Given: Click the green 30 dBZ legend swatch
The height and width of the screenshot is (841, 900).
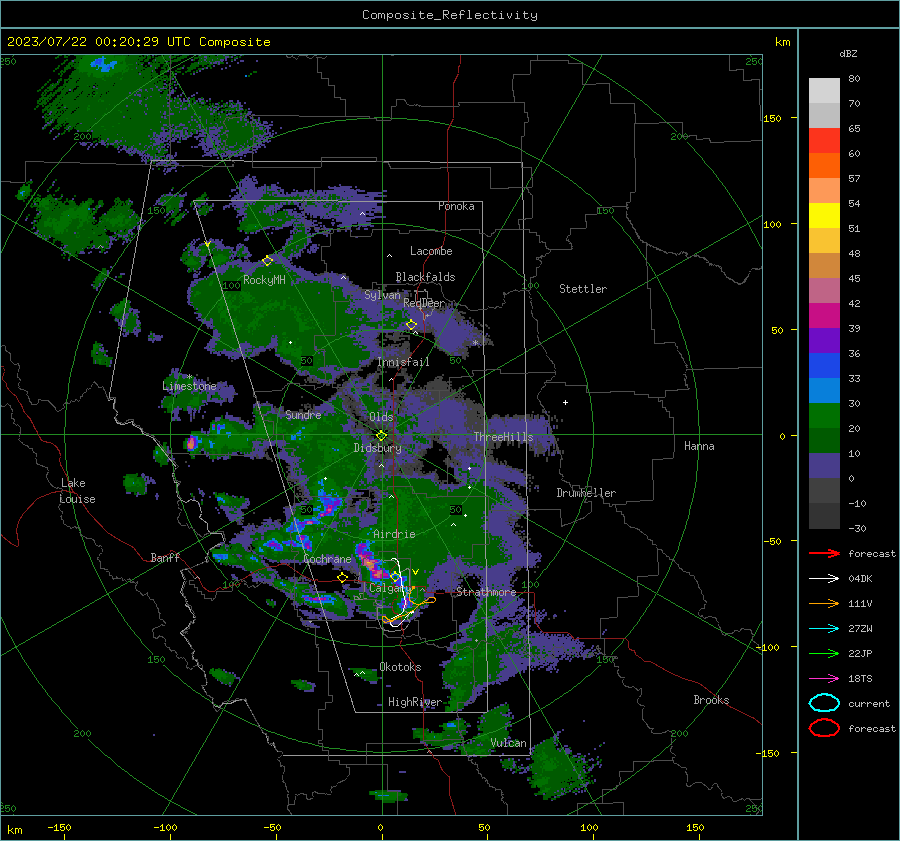Looking at the screenshot, I should 824,415.
